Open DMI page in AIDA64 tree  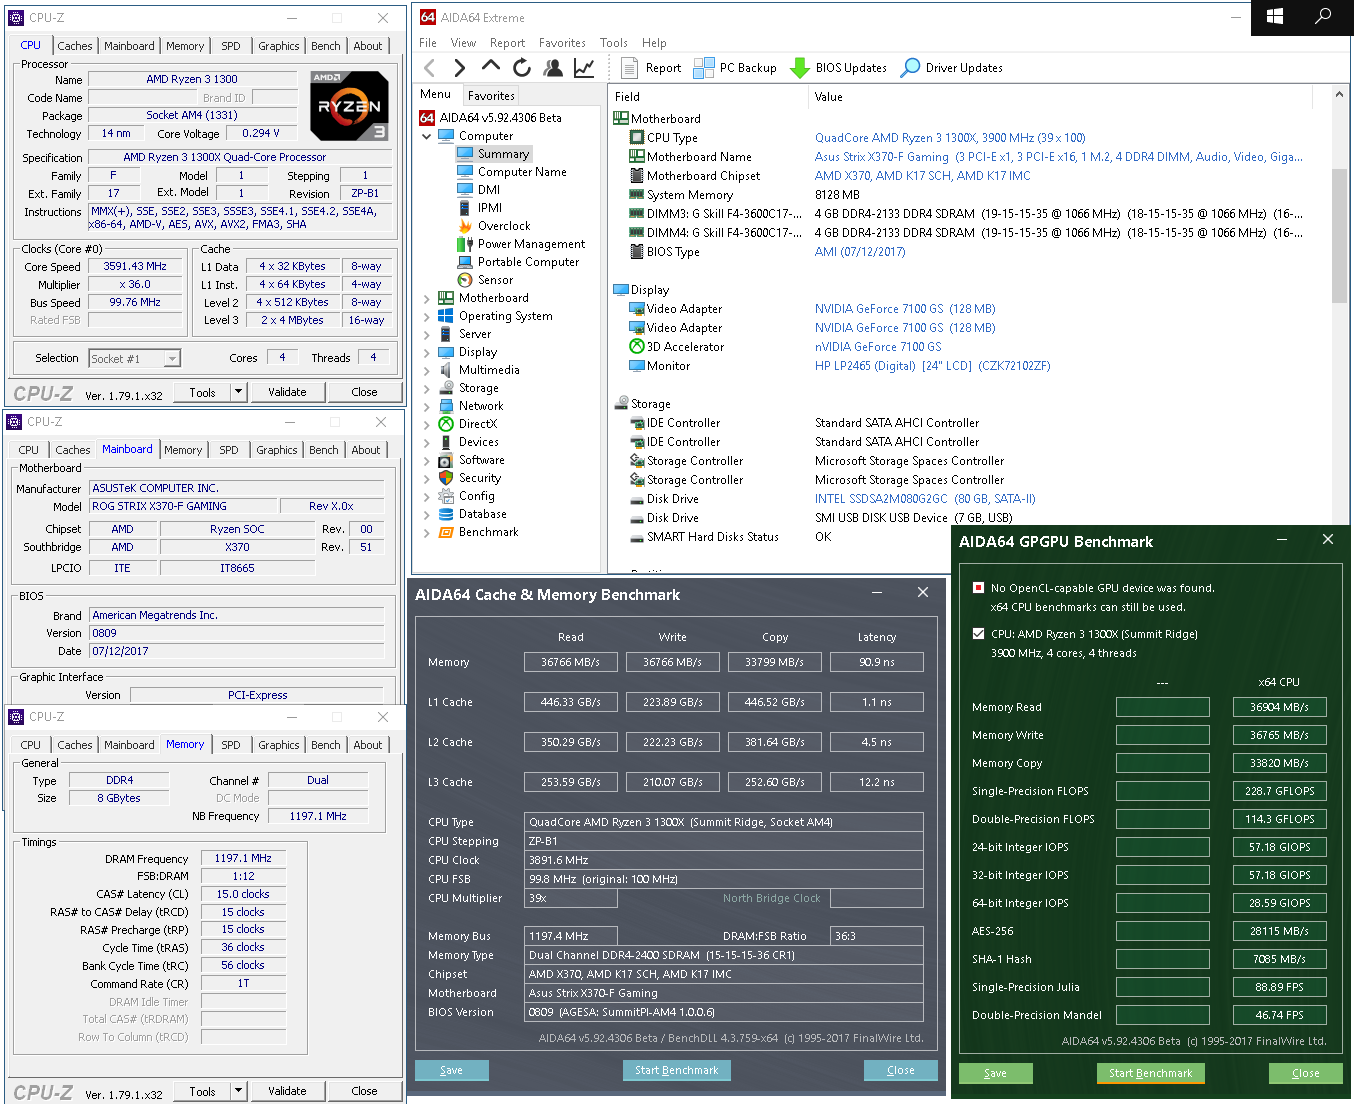[479, 190]
